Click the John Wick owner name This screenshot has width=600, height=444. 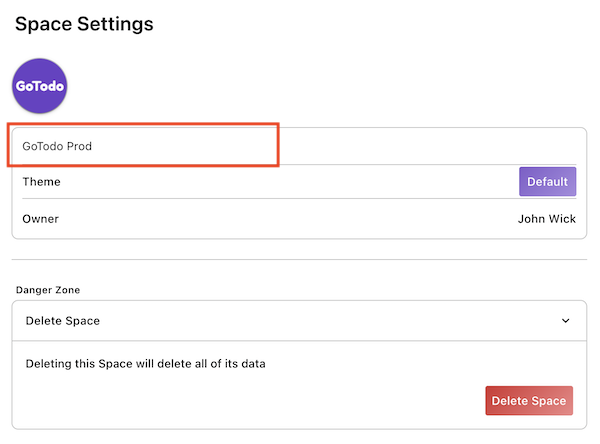tap(546, 219)
